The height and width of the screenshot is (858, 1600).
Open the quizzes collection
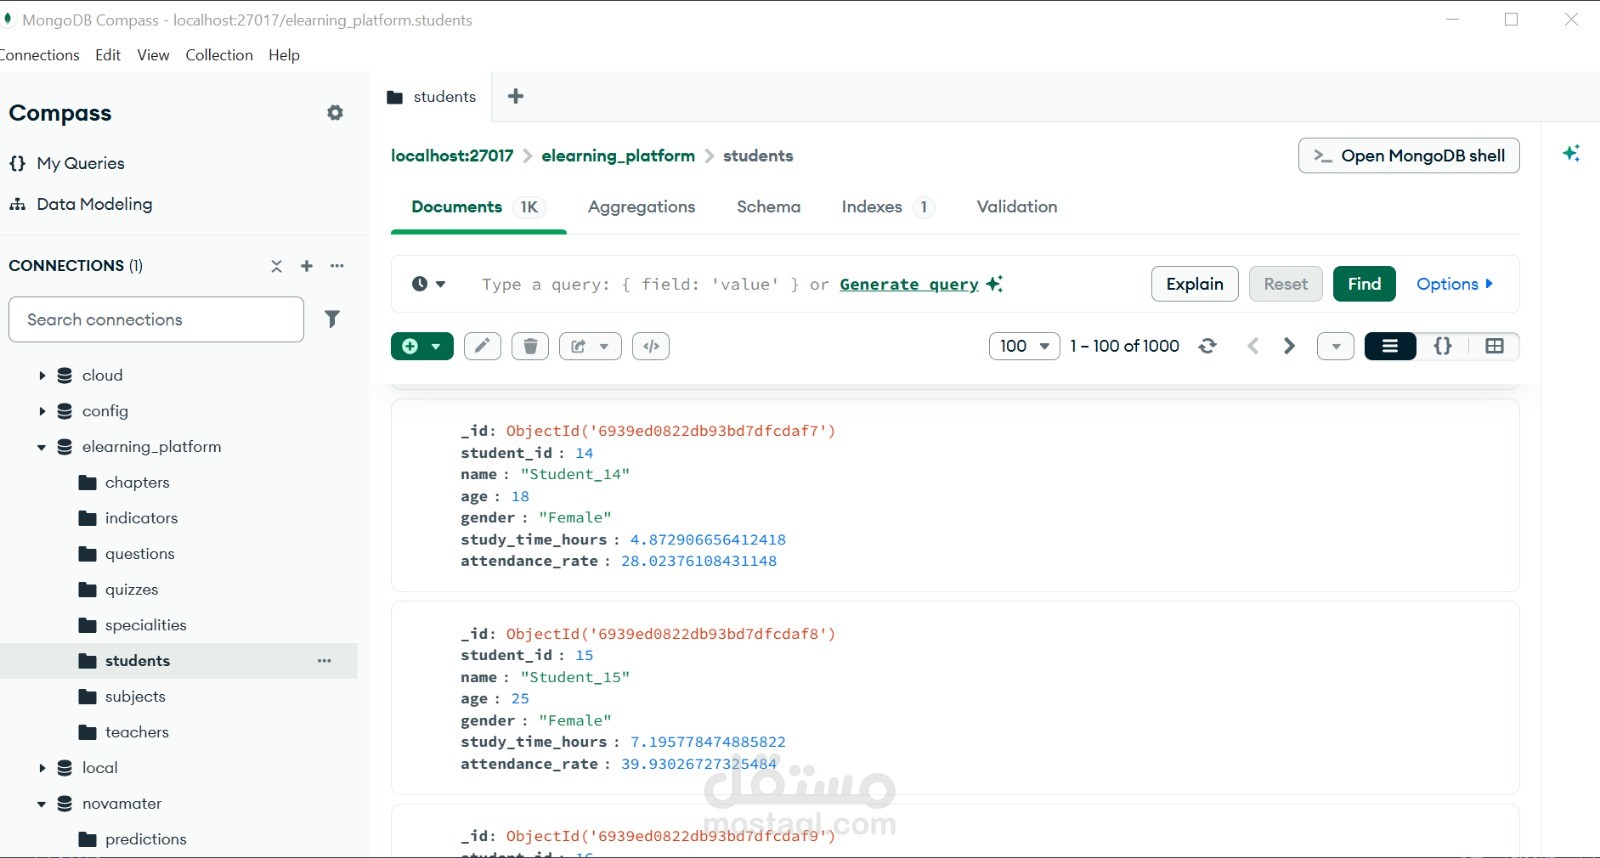pyautogui.click(x=131, y=590)
